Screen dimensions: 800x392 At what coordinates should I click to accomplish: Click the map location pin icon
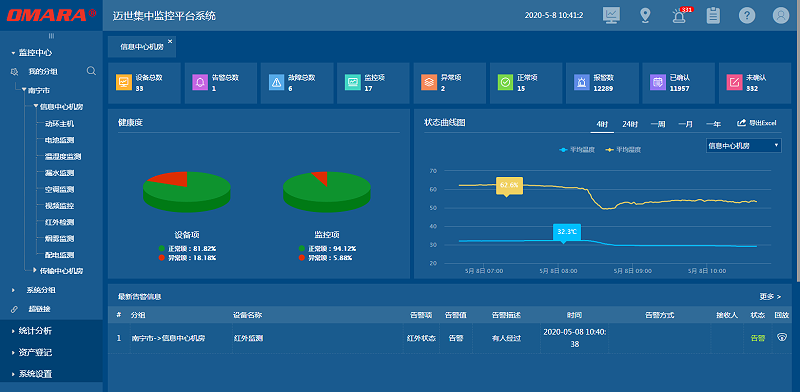click(645, 15)
